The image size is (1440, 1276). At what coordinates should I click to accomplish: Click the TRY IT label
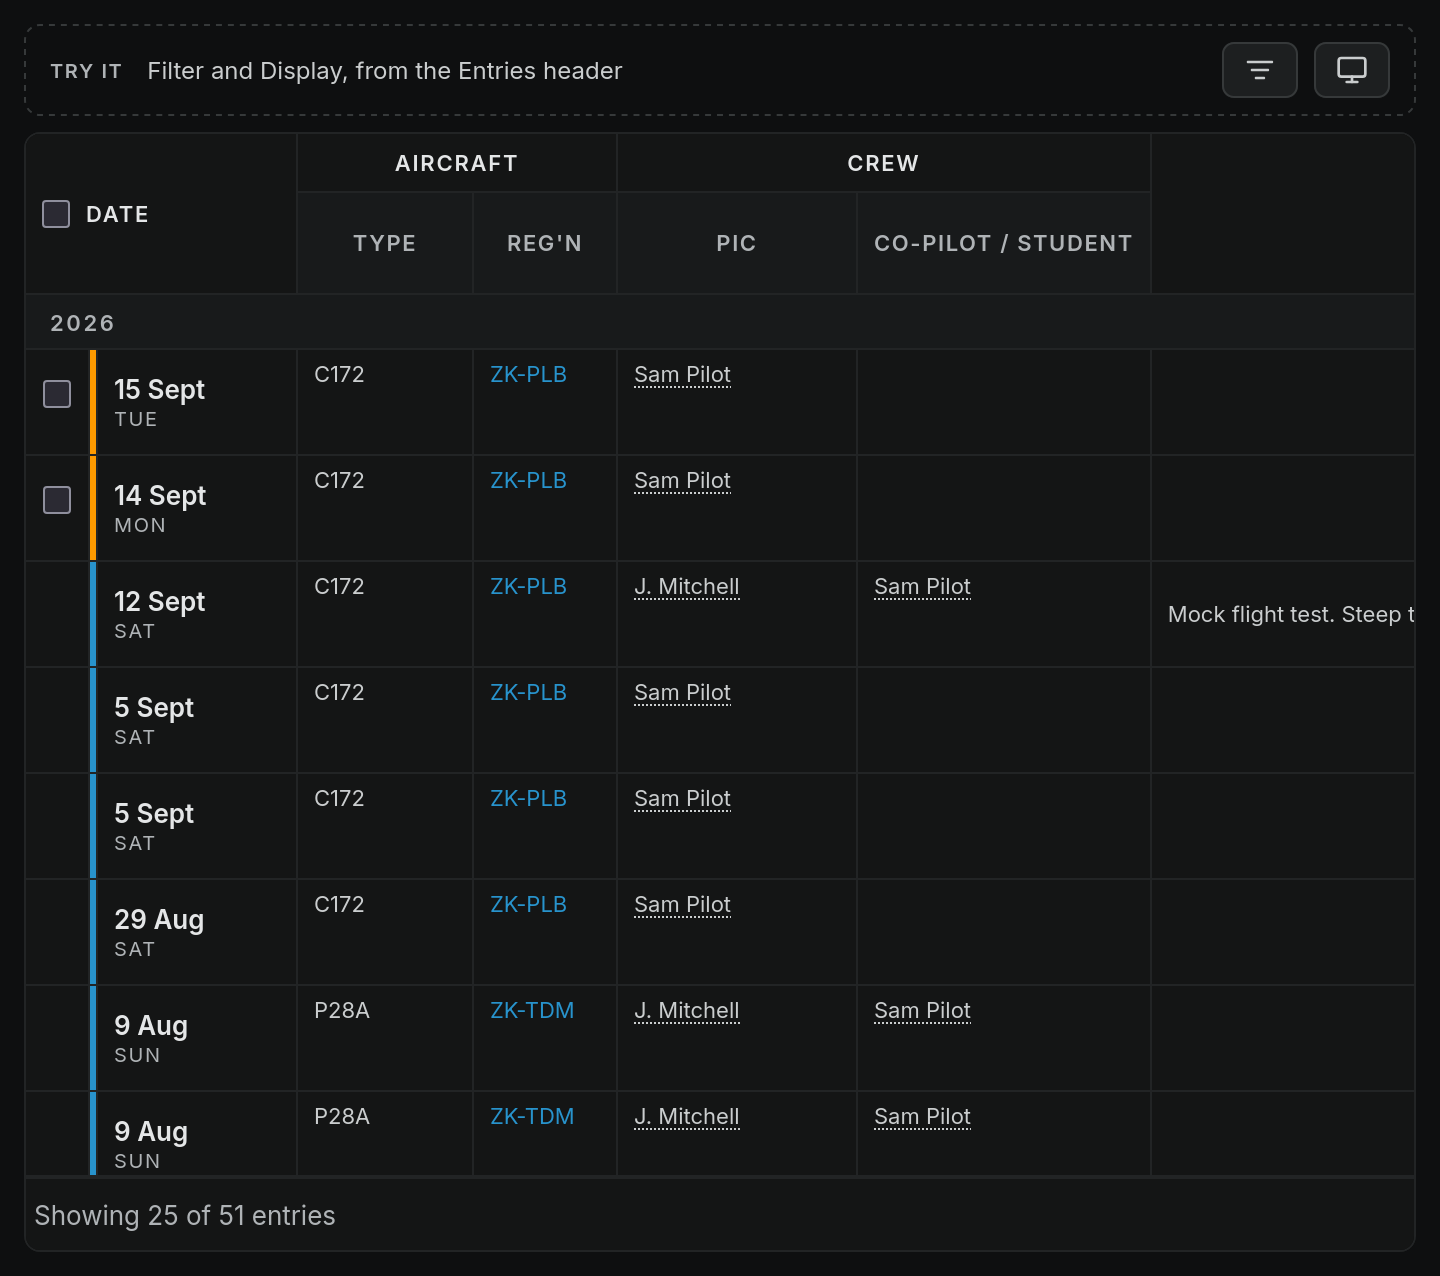(86, 71)
